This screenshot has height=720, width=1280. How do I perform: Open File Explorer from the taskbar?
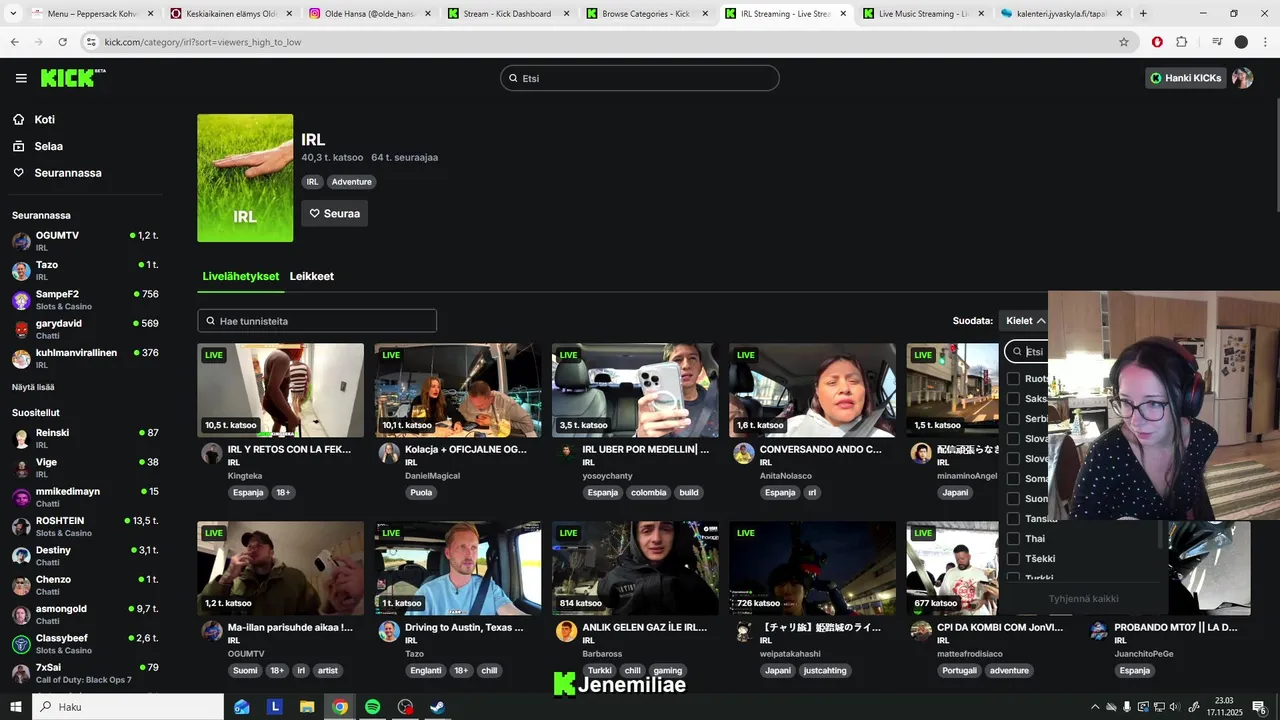coord(307,707)
